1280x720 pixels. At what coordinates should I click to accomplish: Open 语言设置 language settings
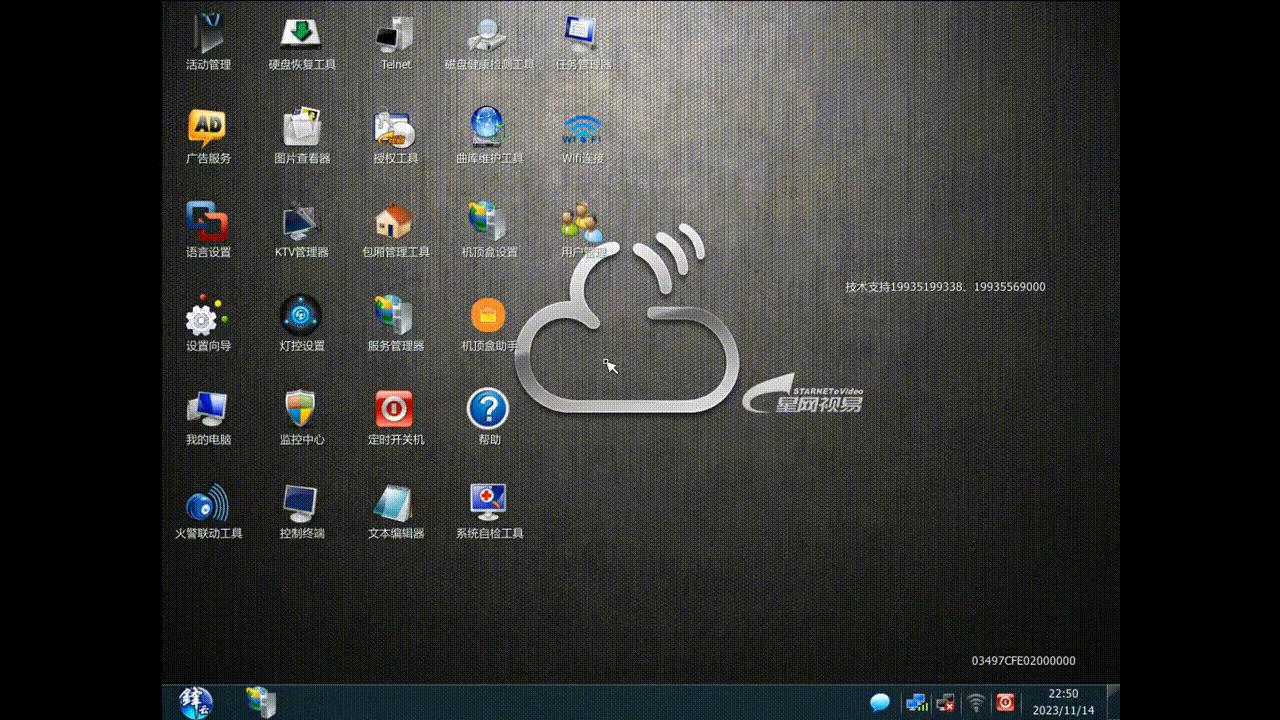point(208,223)
